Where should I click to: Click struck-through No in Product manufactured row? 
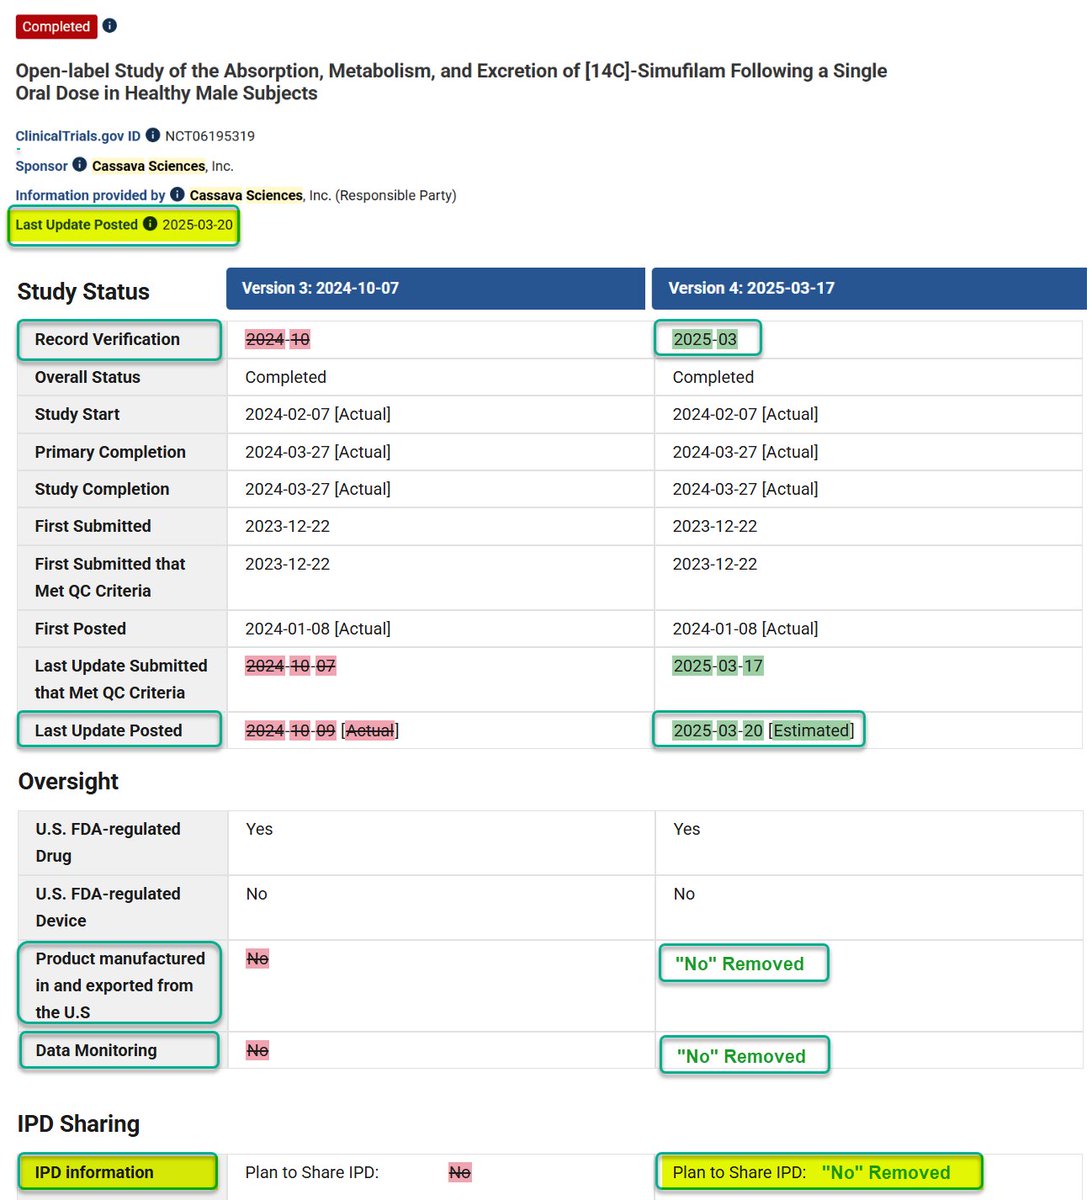click(258, 959)
